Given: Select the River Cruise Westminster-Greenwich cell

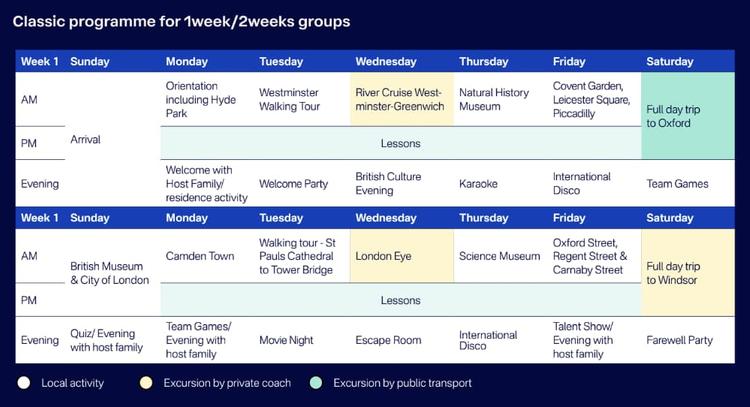Looking at the screenshot, I should point(400,99).
